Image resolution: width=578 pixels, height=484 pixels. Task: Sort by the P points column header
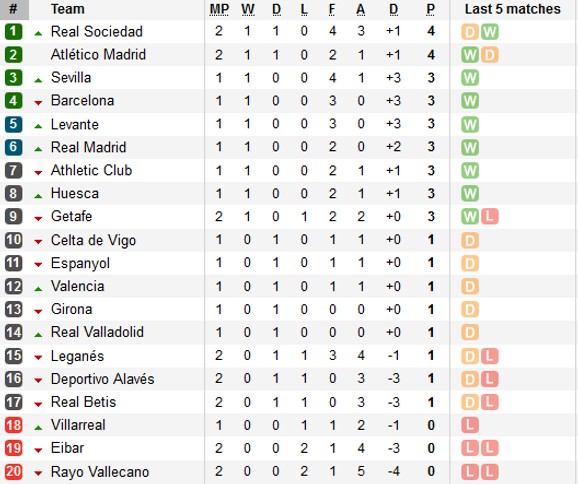click(x=430, y=9)
